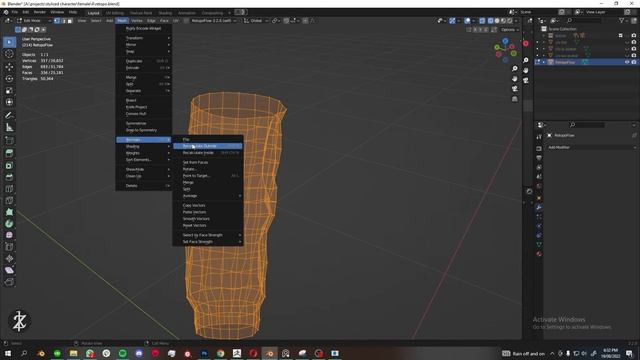Screen dimensions: 640x360
Task: Select the Move tool in toolbar
Action: pos(9,67)
